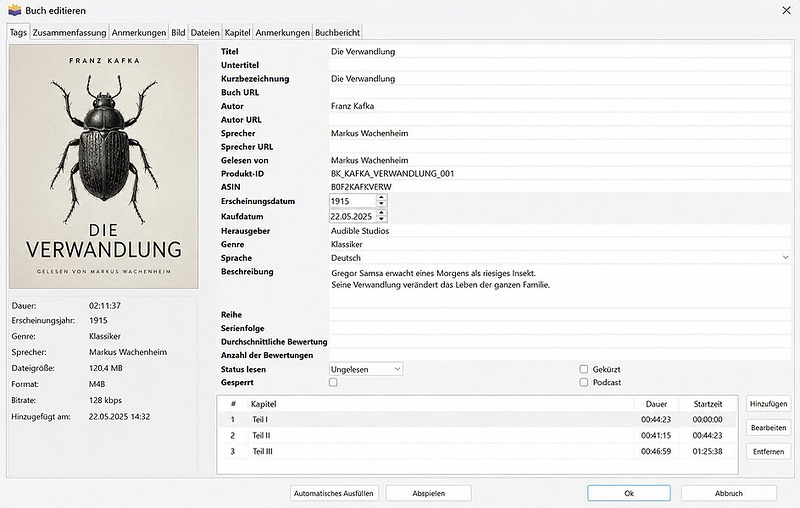Click the Produkt-ID field
Viewport: 800px width, 508px height.
[x=560, y=173]
